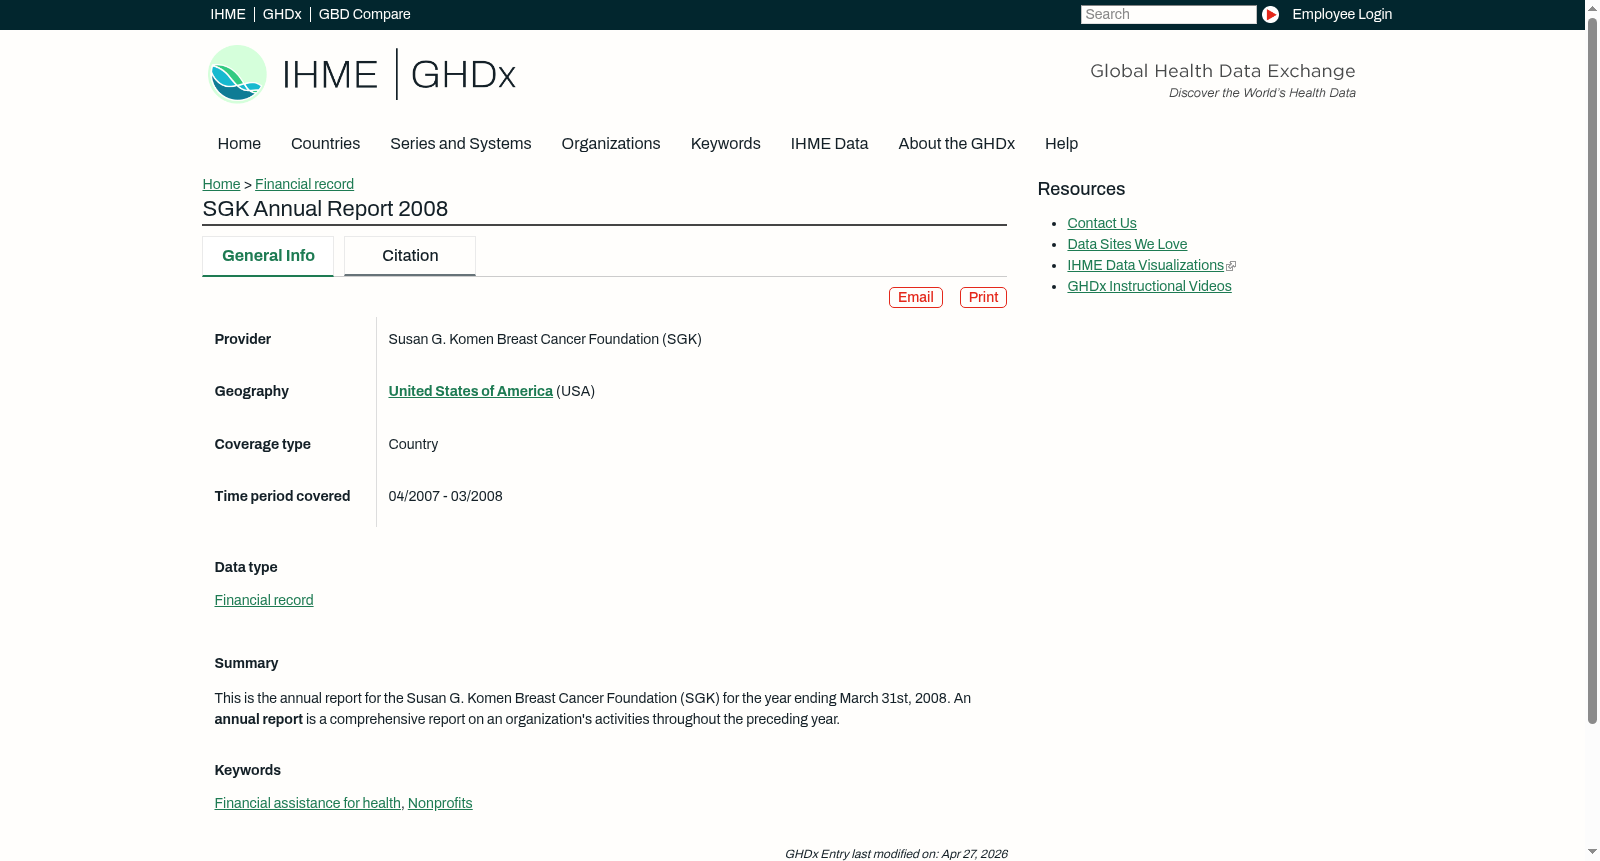
Task: Click the Financial record breadcrumb link
Action: [304, 184]
